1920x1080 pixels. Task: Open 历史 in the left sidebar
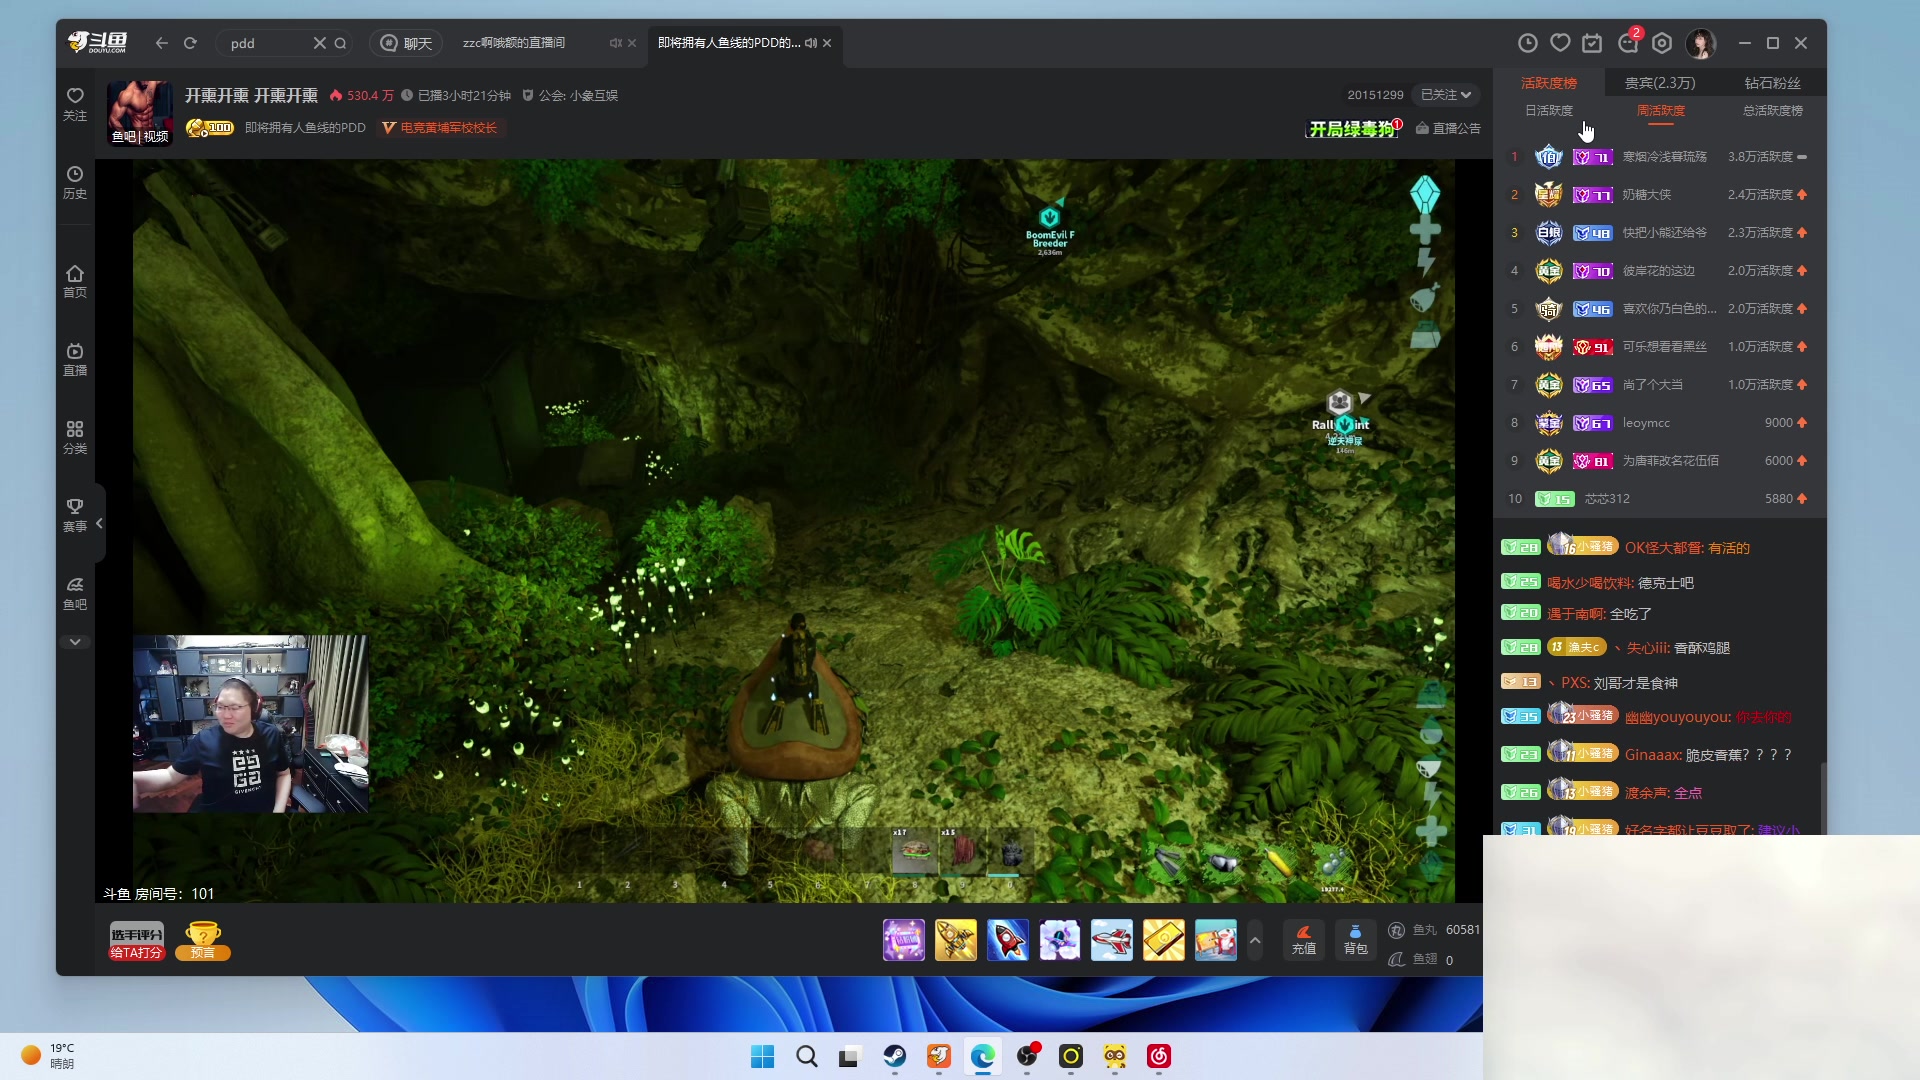[x=75, y=183]
